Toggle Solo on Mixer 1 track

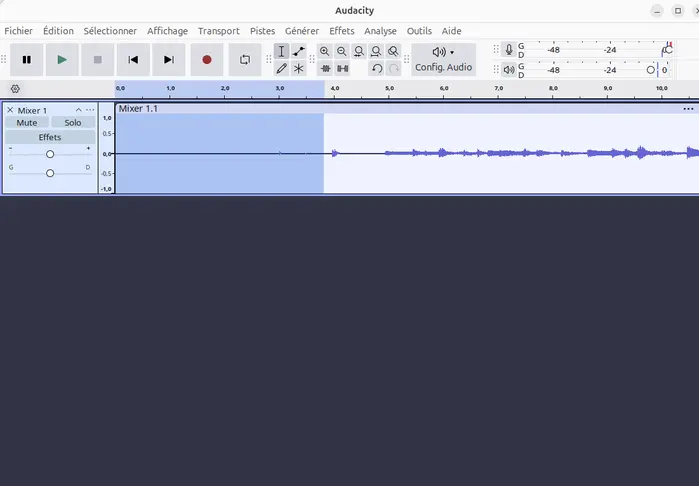(x=73, y=123)
